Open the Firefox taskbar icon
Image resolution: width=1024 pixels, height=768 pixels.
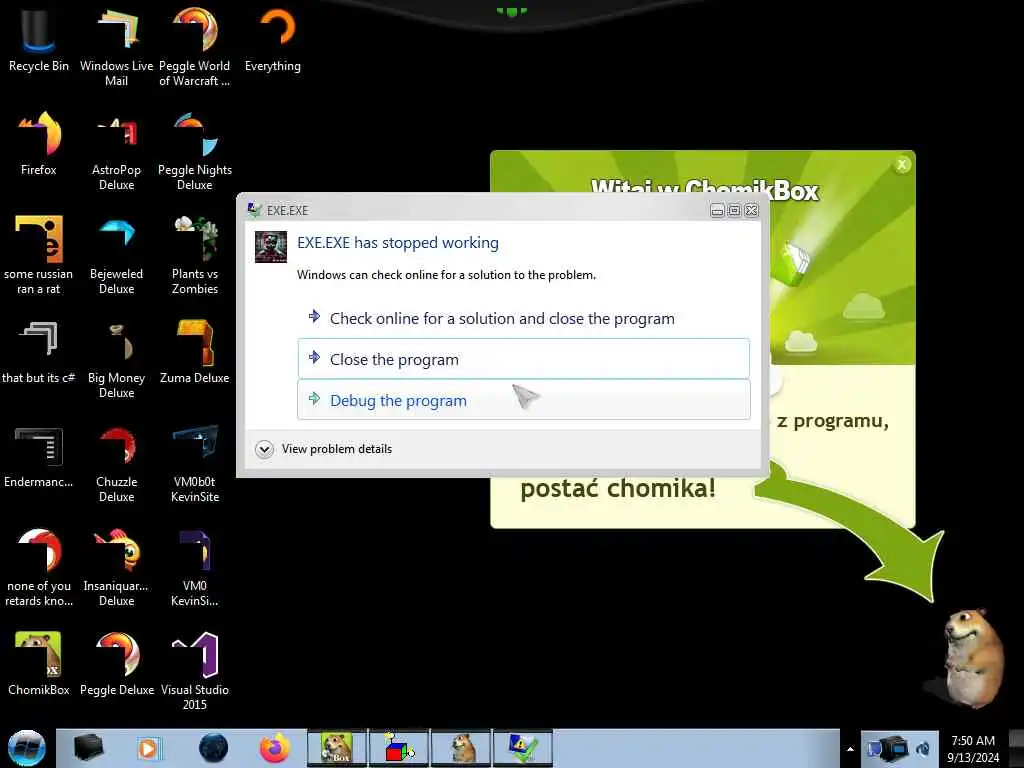point(275,748)
